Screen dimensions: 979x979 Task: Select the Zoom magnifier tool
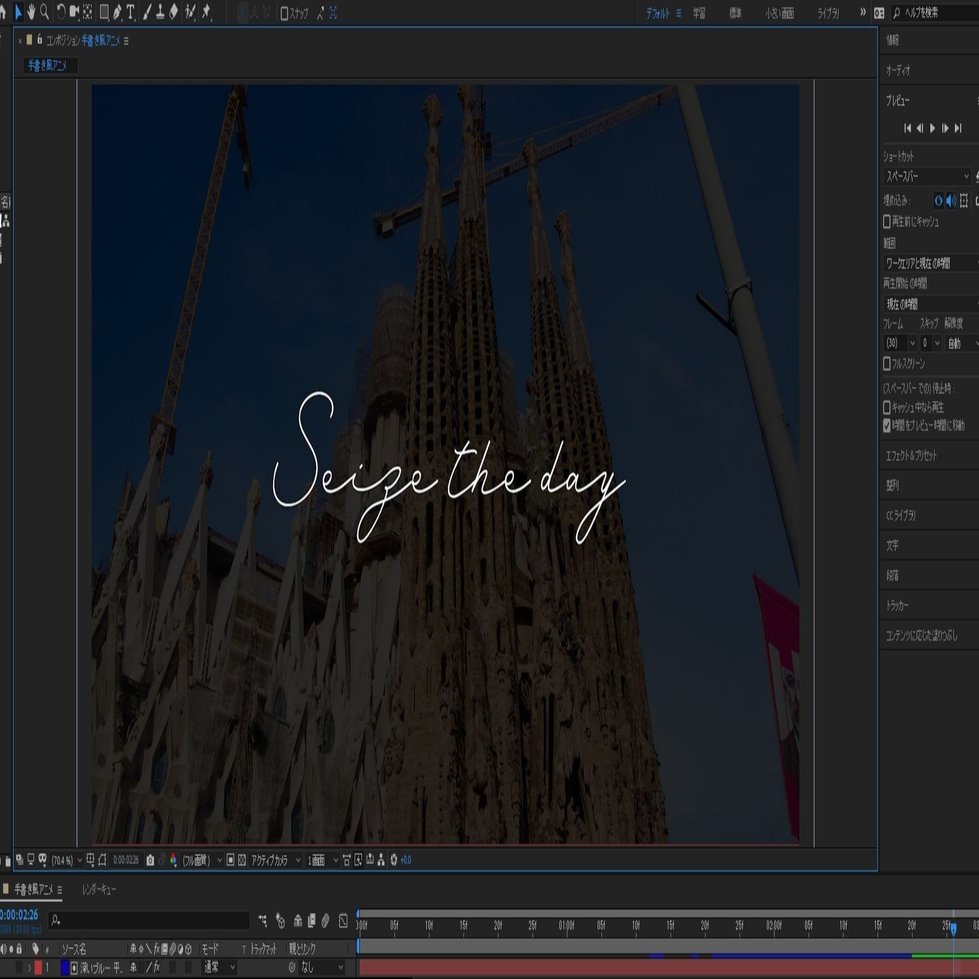point(44,12)
